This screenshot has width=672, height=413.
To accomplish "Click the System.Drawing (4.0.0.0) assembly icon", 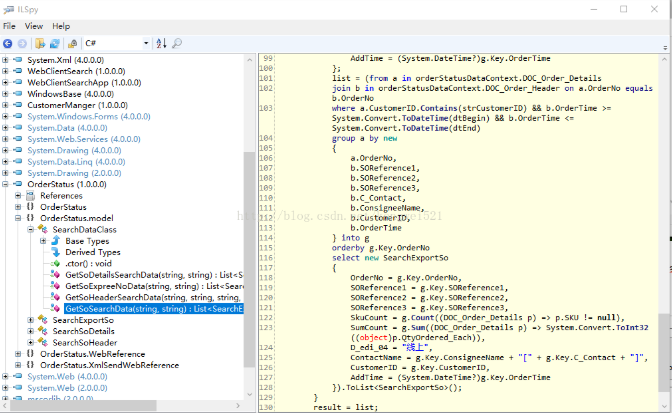I will [18, 150].
